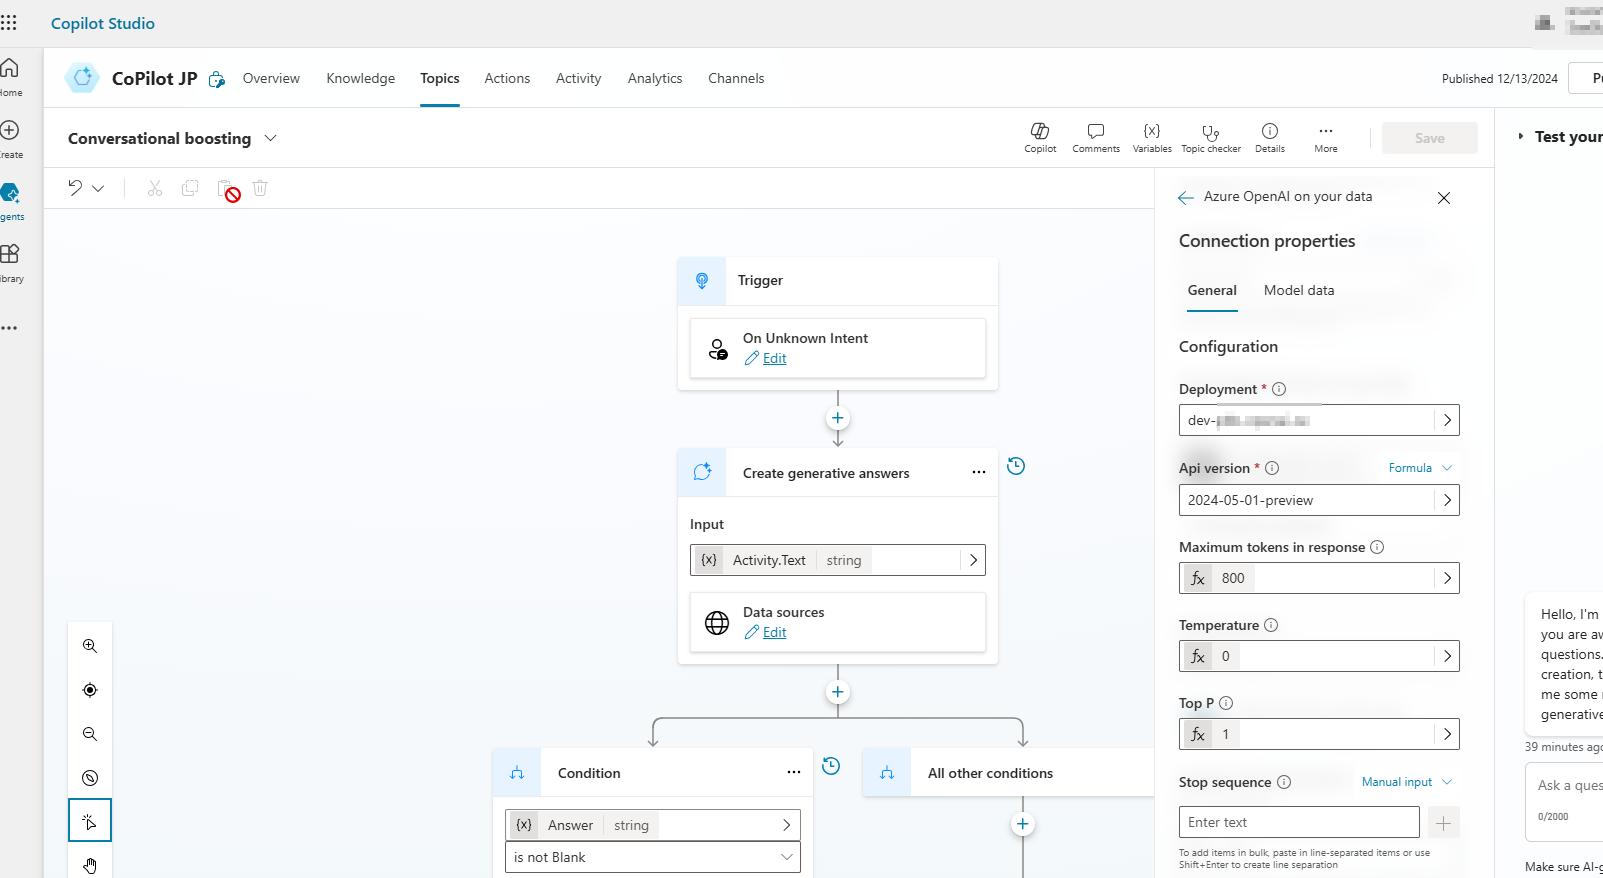Click the Paste icon in toolbar
This screenshot has width=1603, height=878.
(227, 189)
